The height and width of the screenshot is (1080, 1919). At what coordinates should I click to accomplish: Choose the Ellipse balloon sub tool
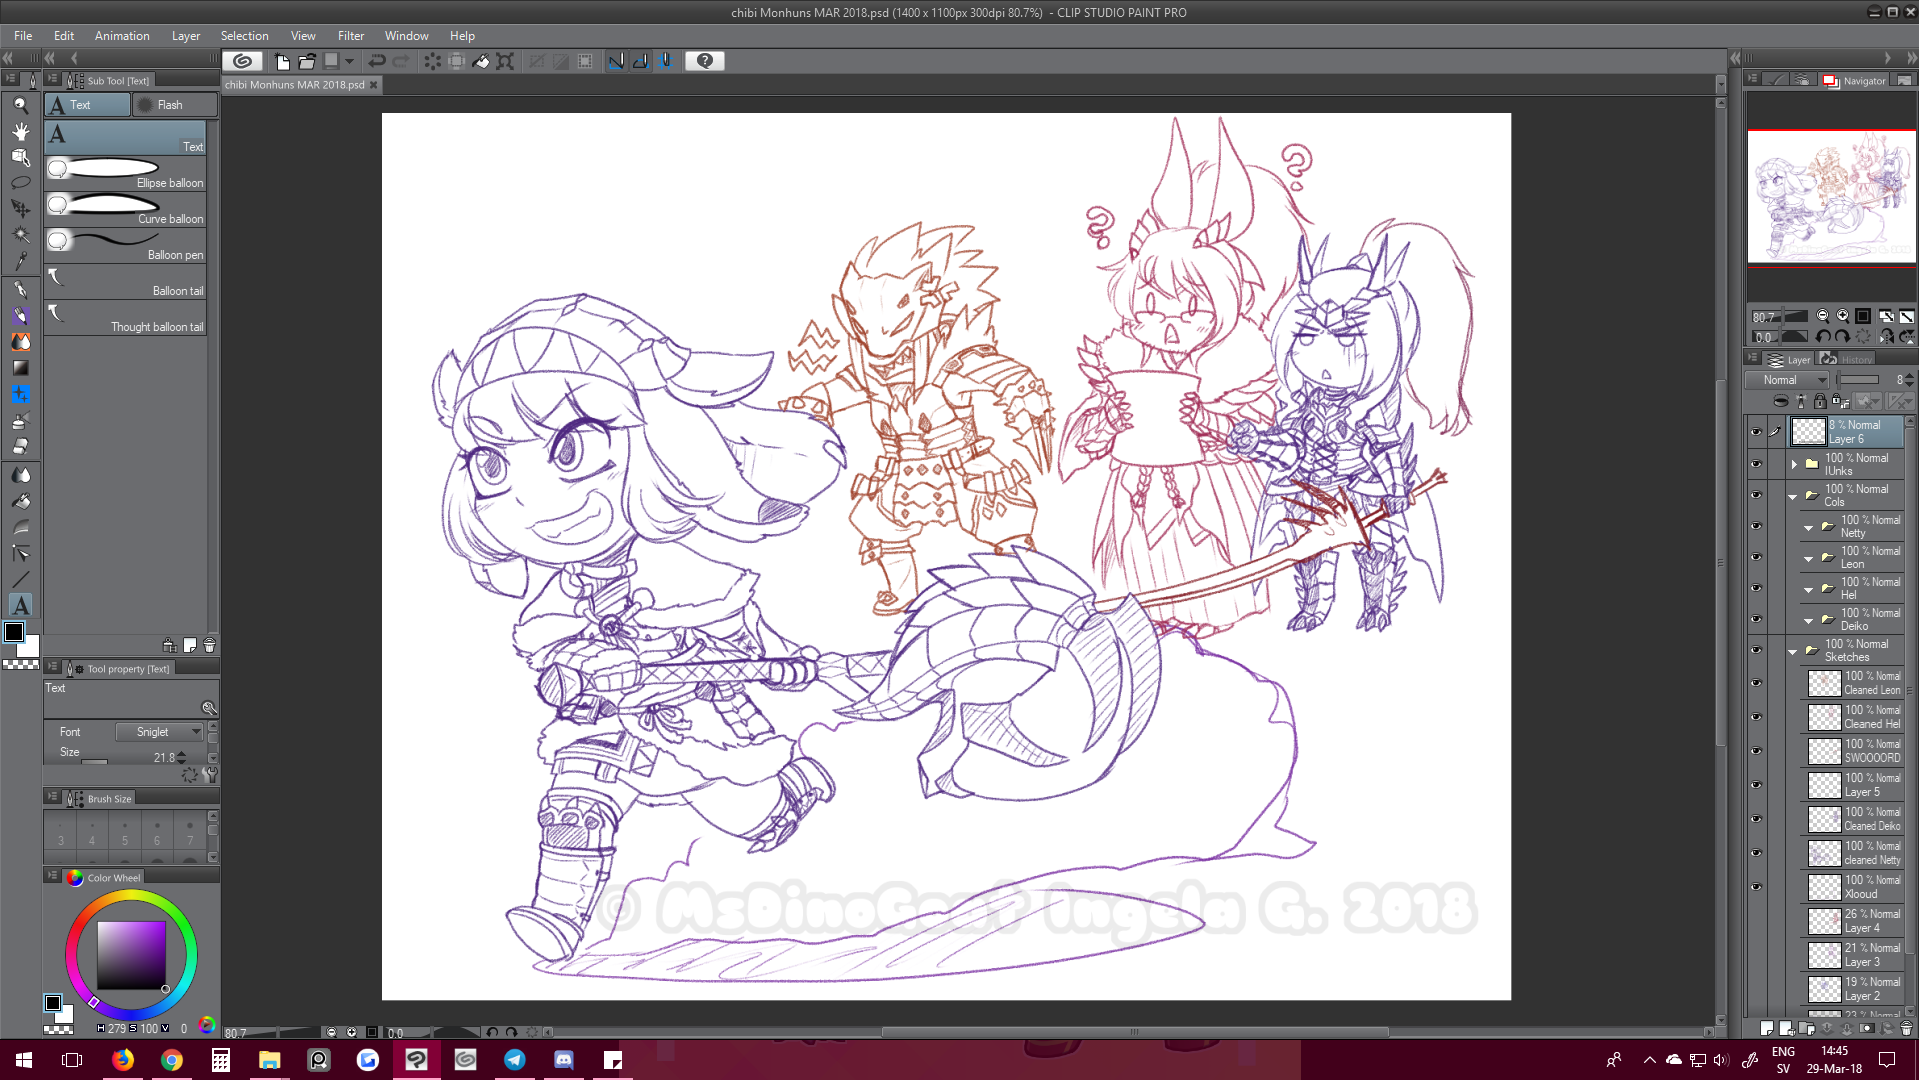pyautogui.click(x=126, y=174)
